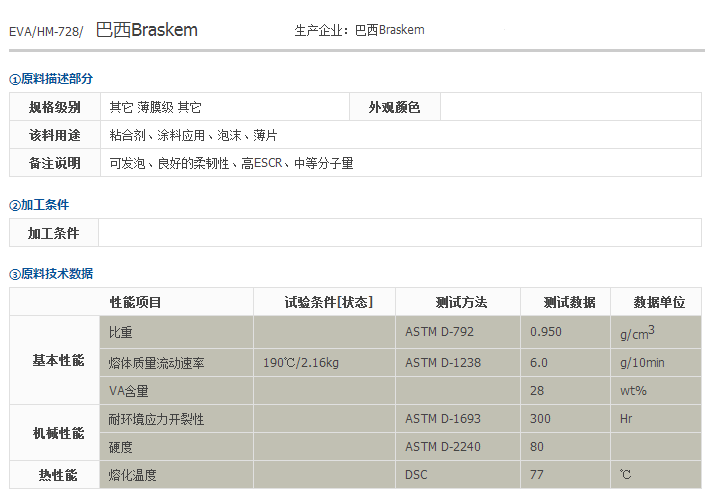Click the 测试数据 column header

(566, 302)
